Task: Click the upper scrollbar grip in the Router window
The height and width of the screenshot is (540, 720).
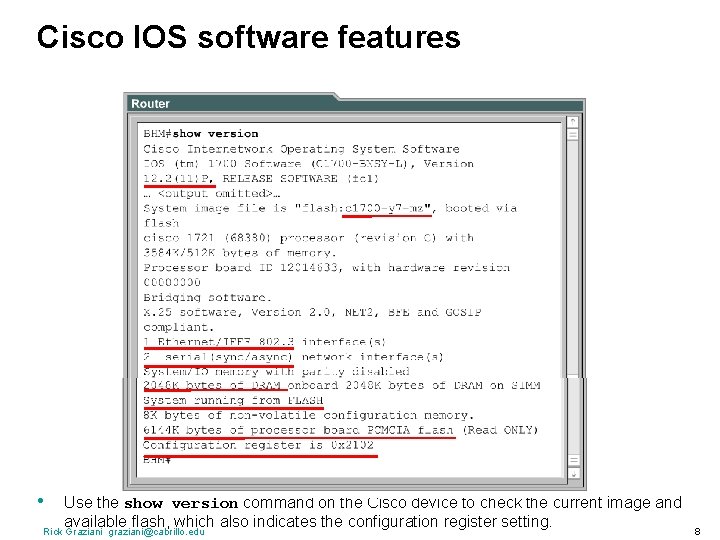Action: coord(573,135)
